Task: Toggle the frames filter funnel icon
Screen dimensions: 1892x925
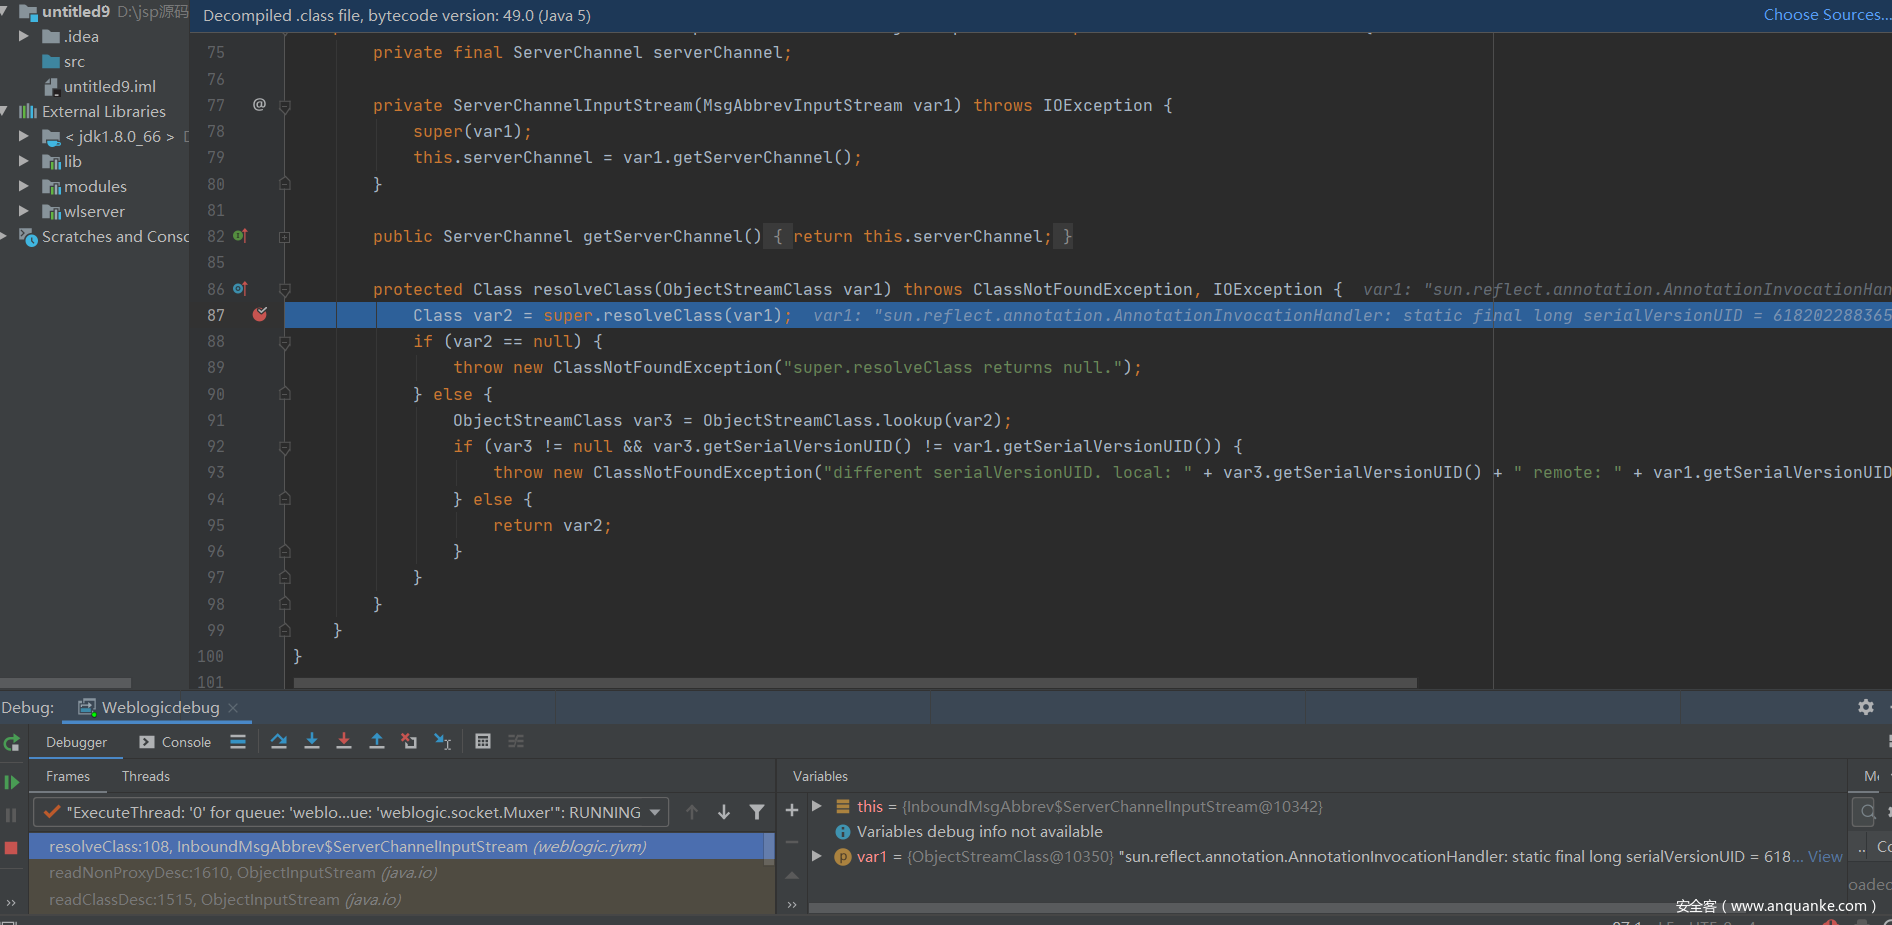Action: [757, 812]
